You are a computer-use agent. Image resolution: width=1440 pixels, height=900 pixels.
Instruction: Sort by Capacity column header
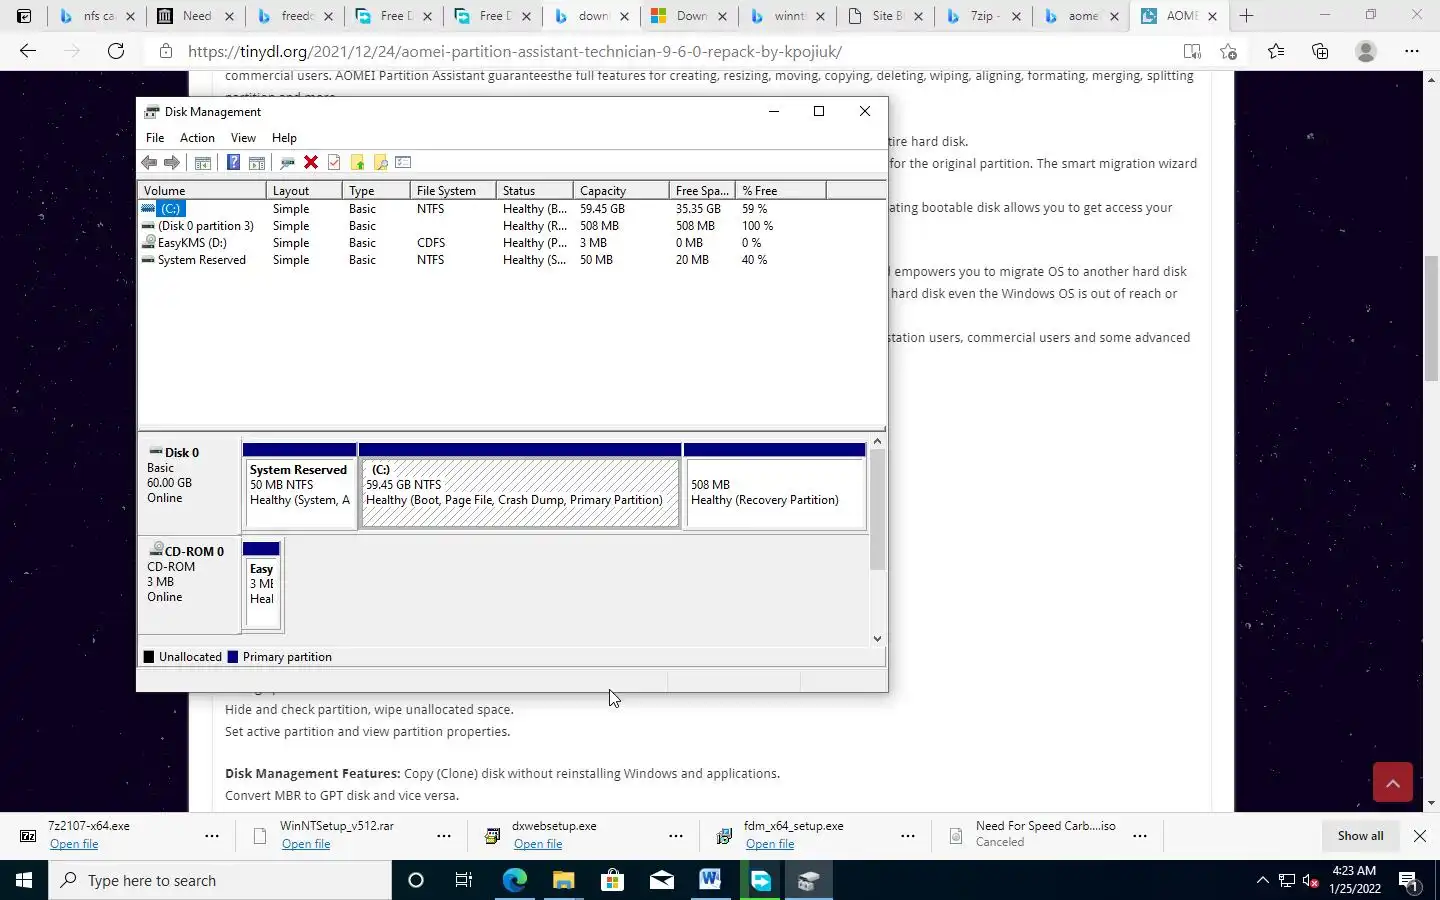(621, 190)
